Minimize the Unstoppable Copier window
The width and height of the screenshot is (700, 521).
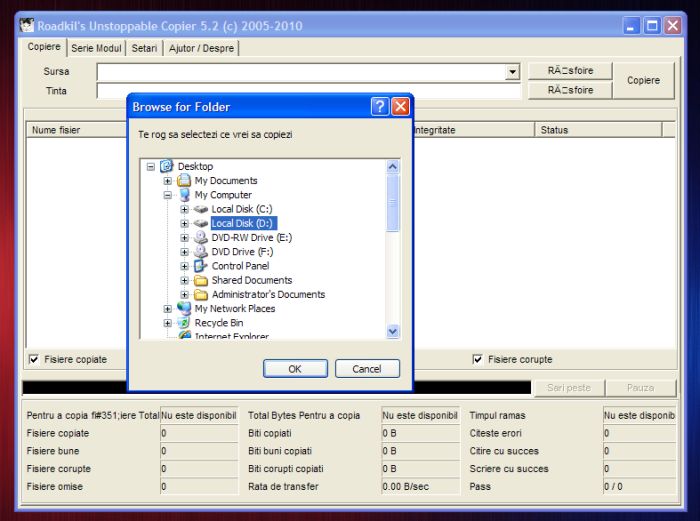click(x=631, y=25)
